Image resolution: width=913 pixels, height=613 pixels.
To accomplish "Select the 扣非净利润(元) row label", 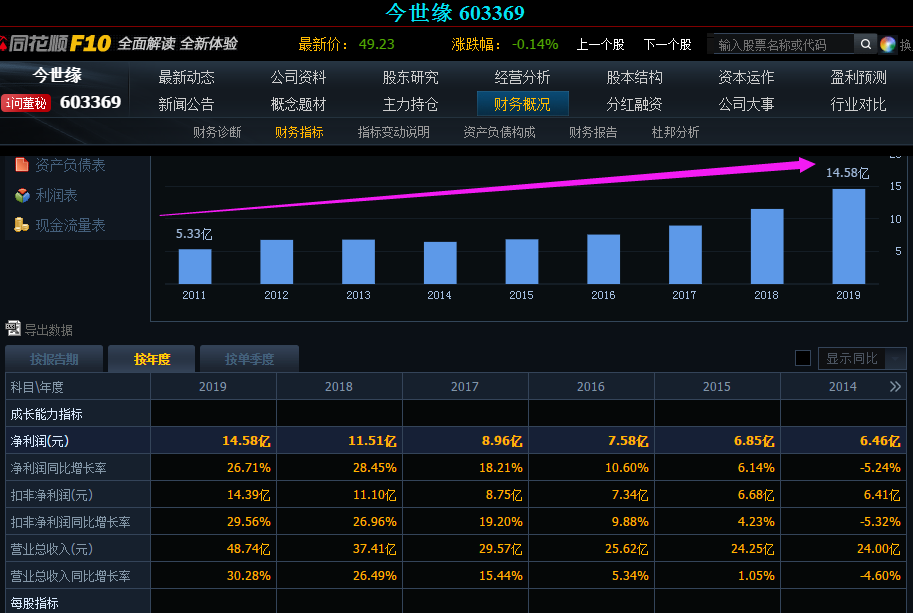I will [x=51, y=495].
